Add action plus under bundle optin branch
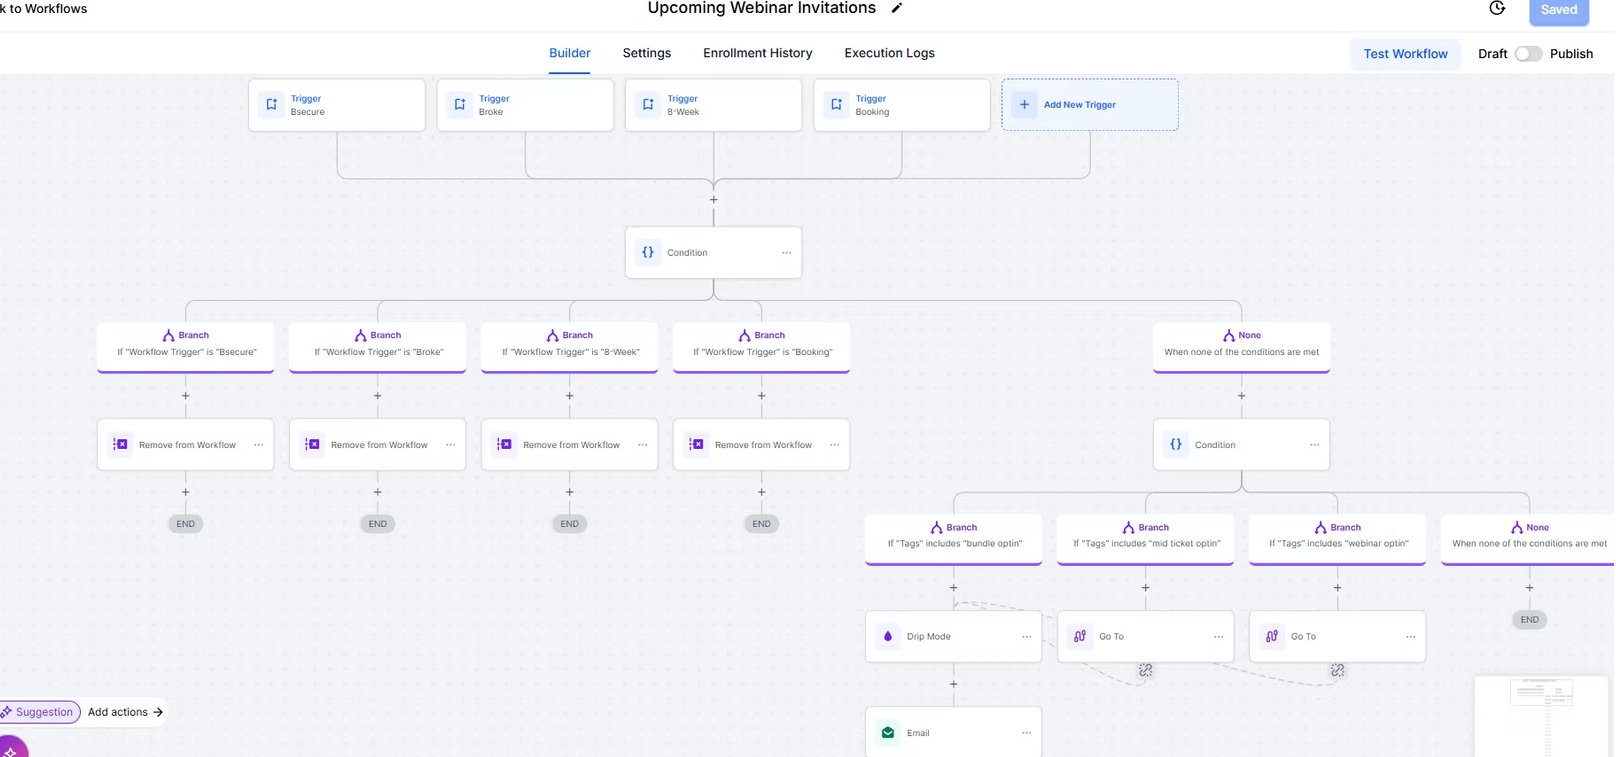This screenshot has height=757, width=1616. coord(954,588)
